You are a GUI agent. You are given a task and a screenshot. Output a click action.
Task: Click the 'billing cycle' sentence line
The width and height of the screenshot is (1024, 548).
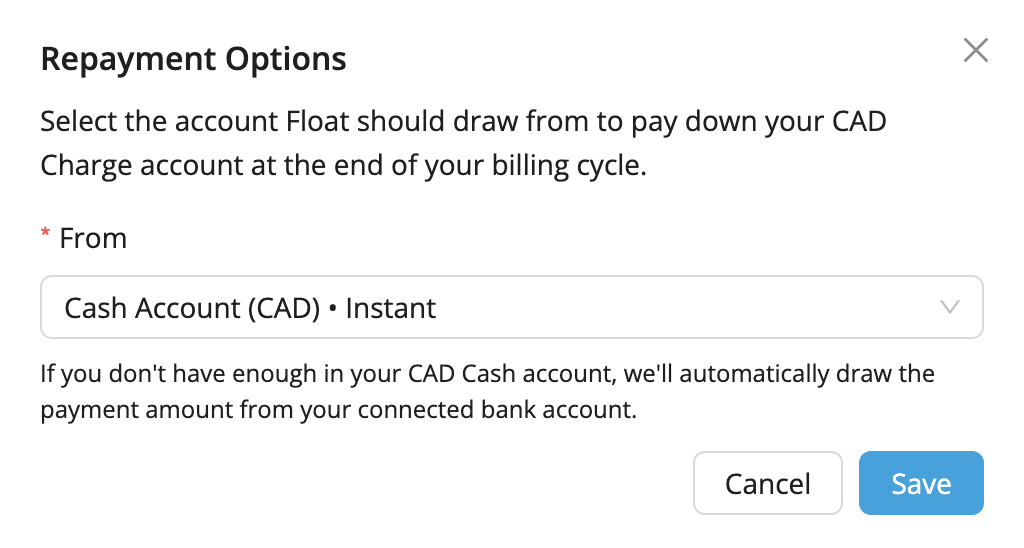tap(344, 165)
